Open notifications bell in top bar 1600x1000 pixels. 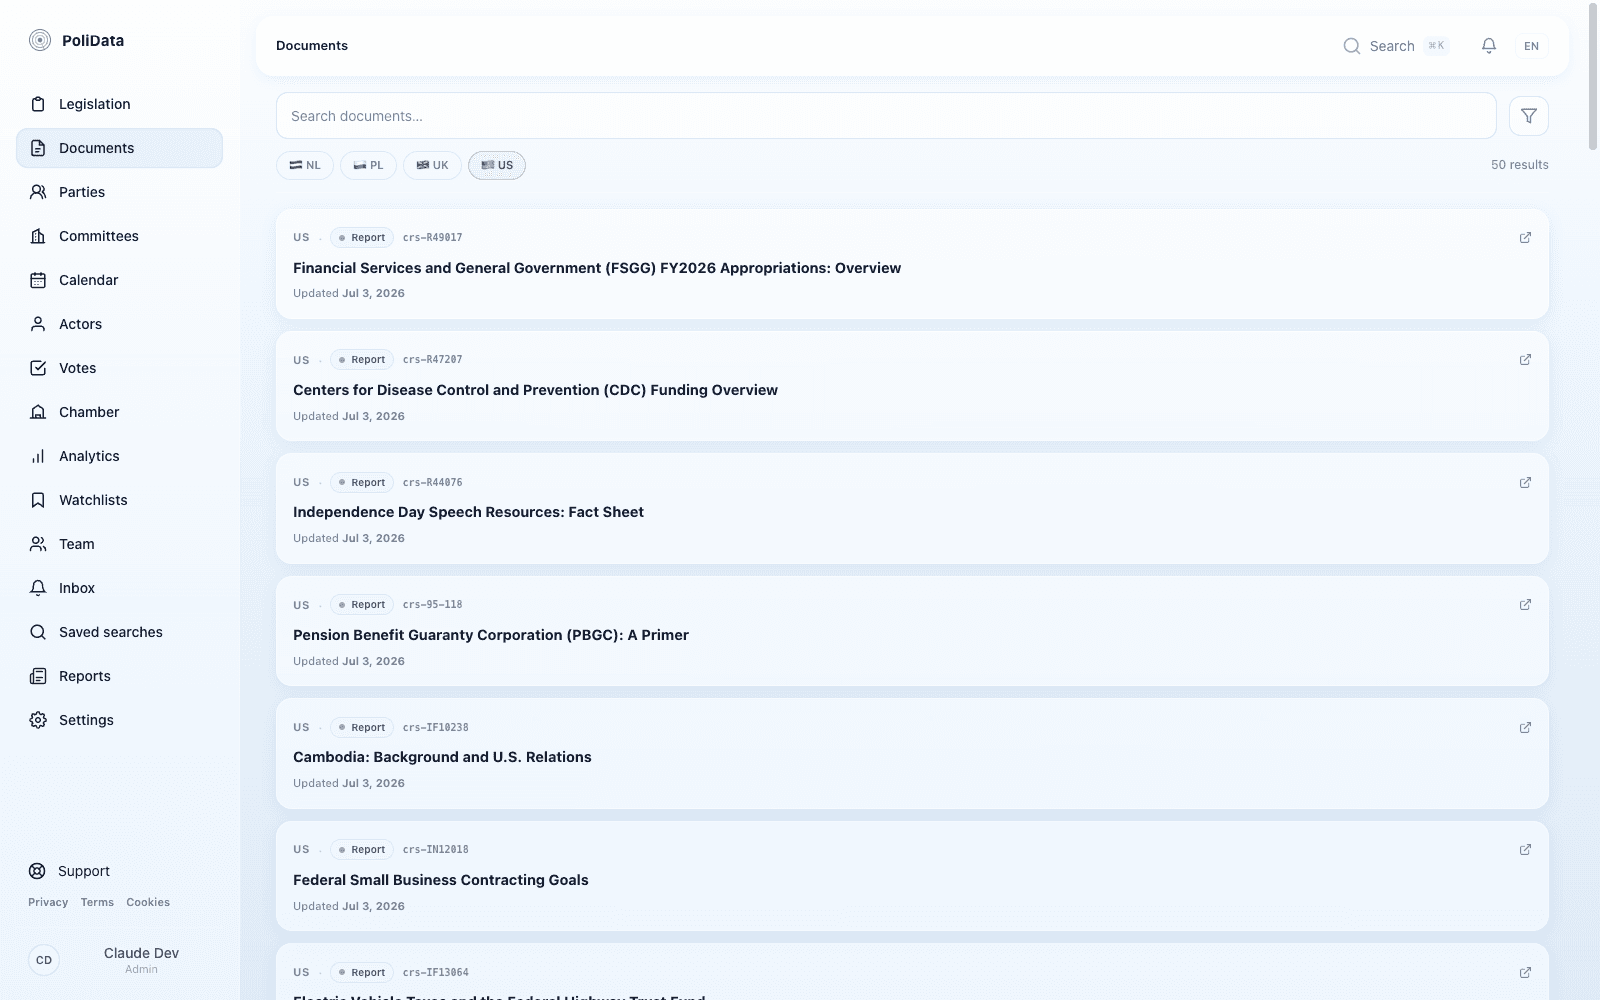coord(1489,46)
